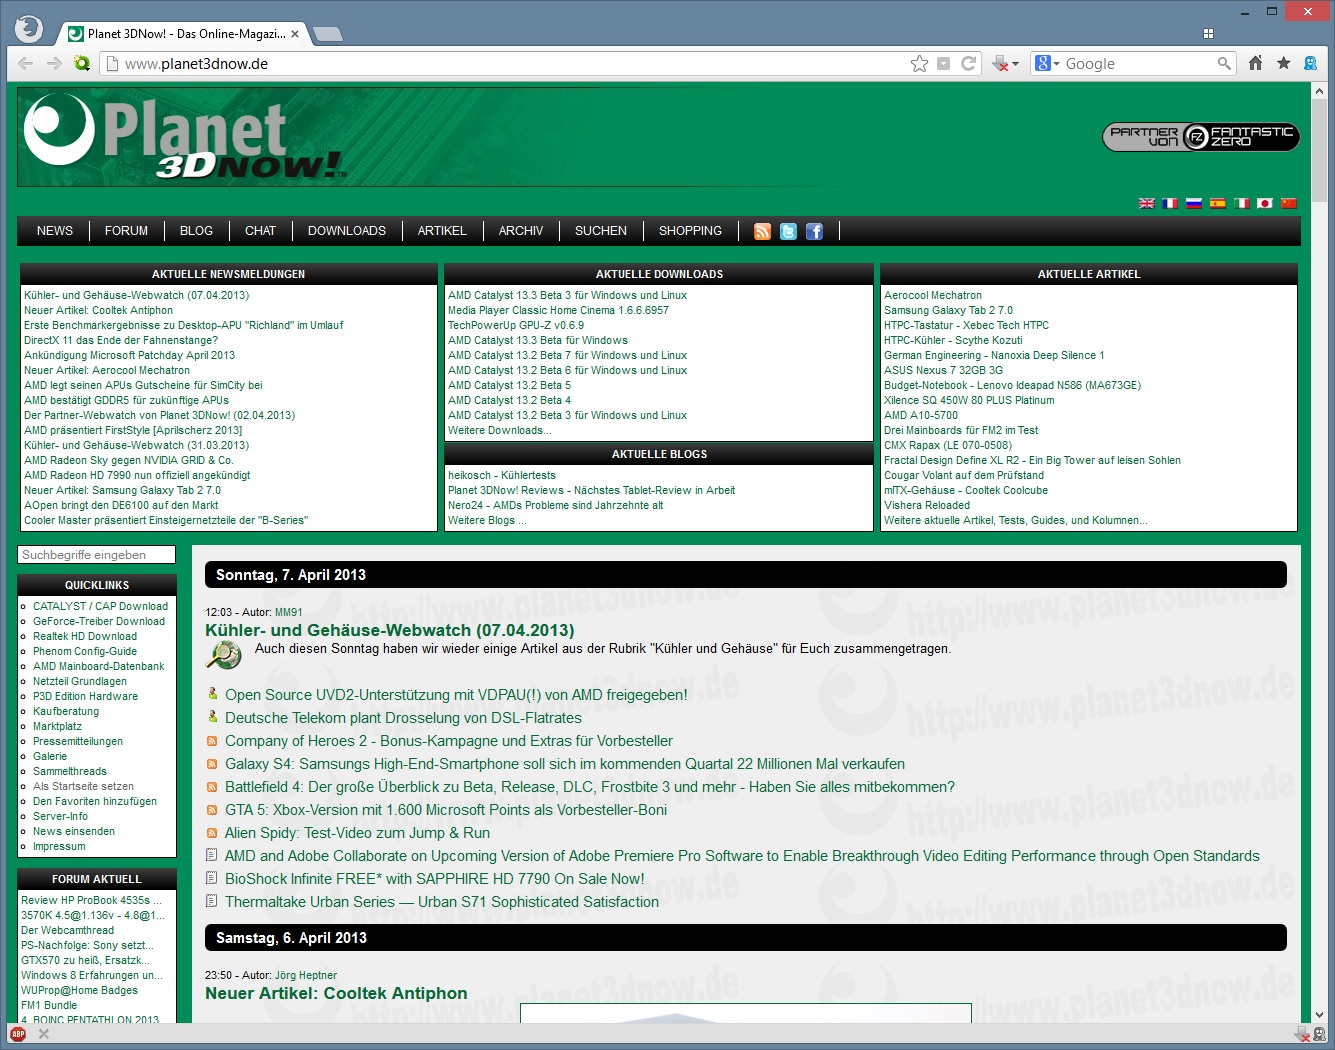Open the Kühler- und Gehäuse-Webwatch headline

[x=389, y=630]
